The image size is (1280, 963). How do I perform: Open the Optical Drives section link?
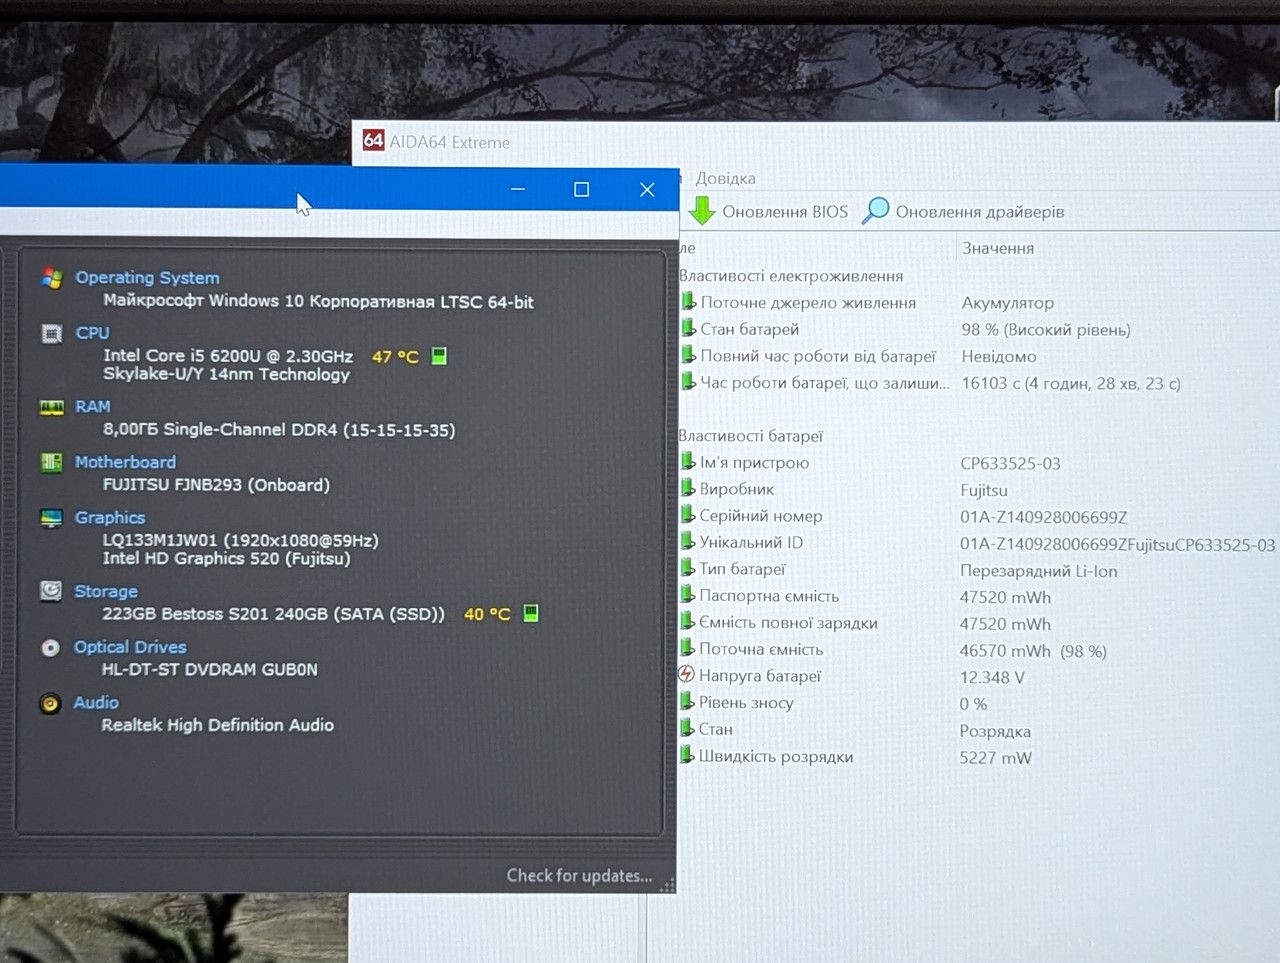(x=130, y=647)
